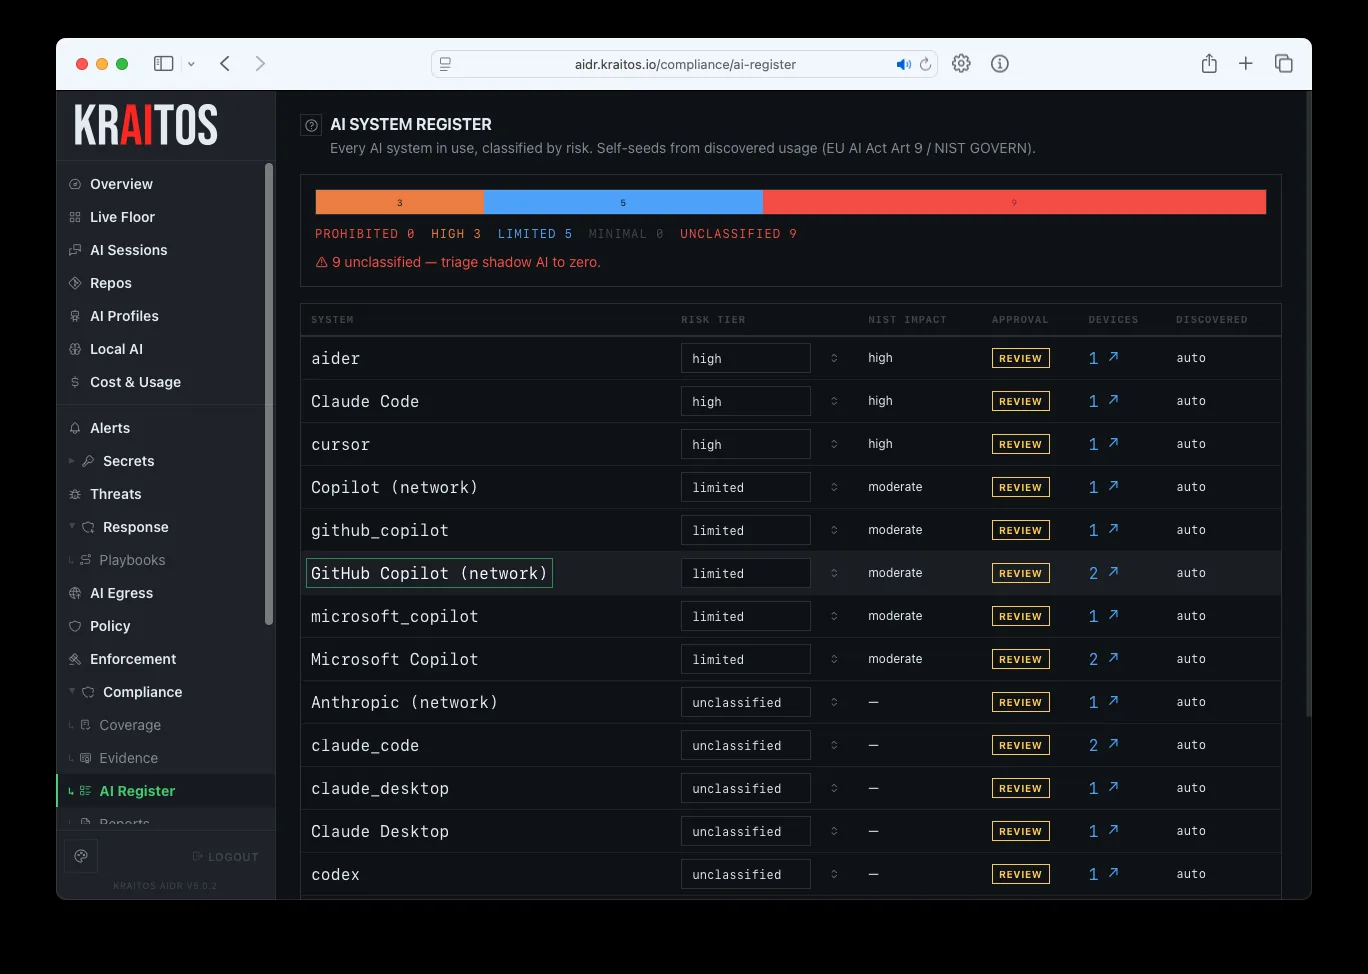This screenshot has height=974, width=1368.
Task: Click the AI Profiles icon
Action: click(x=75, y=316)
